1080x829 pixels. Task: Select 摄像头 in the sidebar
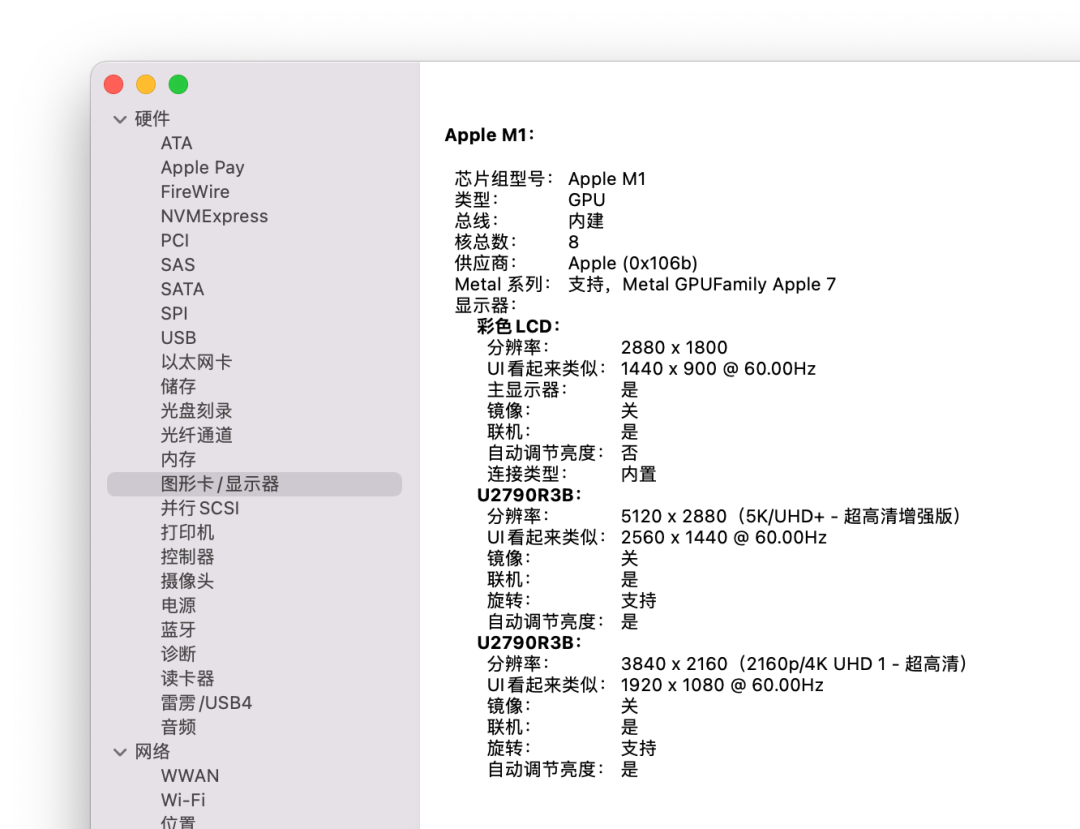click(x=187, y=581)
